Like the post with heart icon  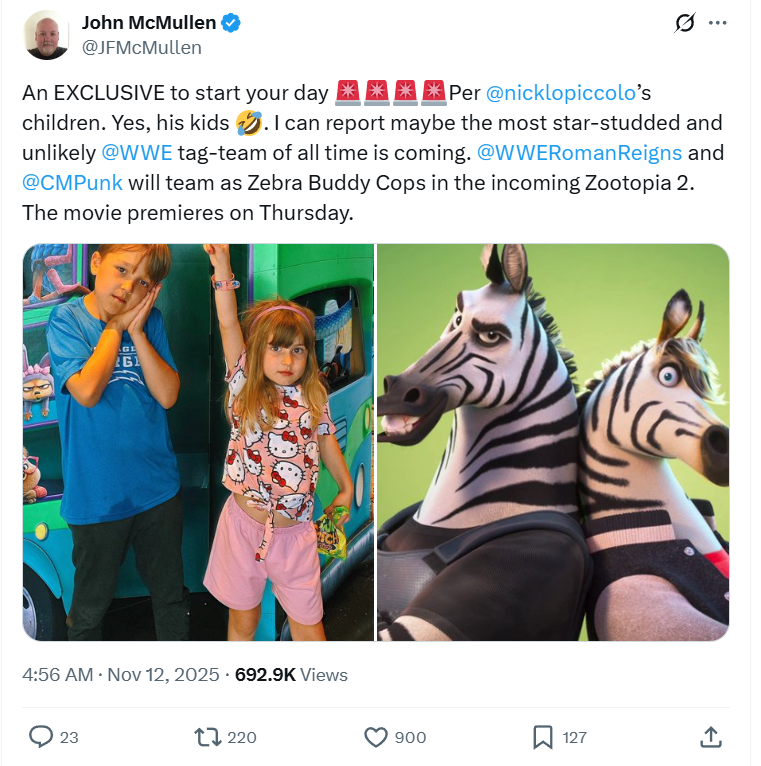[x=376, y=737]
